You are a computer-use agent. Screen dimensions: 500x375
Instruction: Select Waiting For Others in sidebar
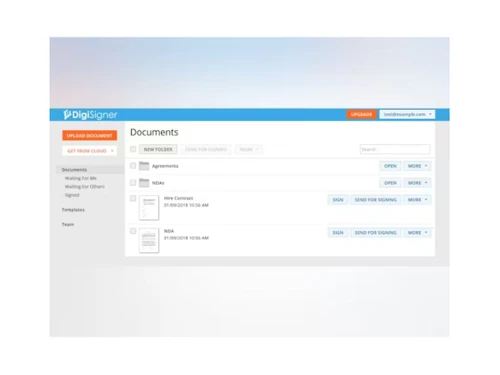pos(85,187)
